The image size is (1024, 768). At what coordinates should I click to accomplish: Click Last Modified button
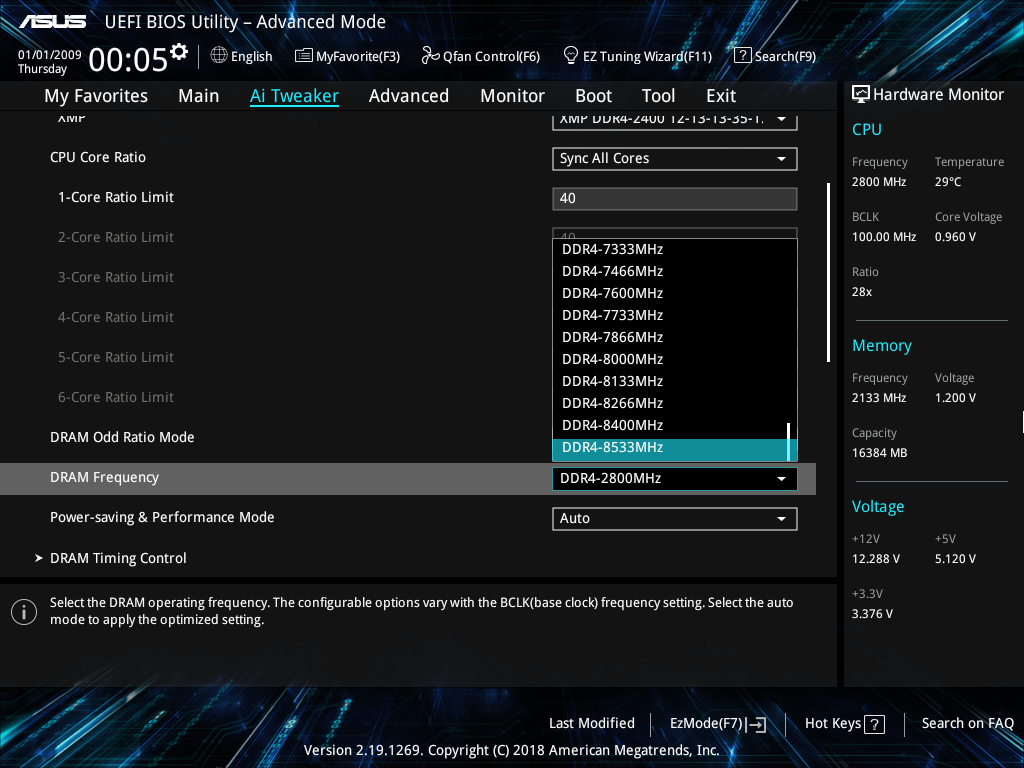592,723
